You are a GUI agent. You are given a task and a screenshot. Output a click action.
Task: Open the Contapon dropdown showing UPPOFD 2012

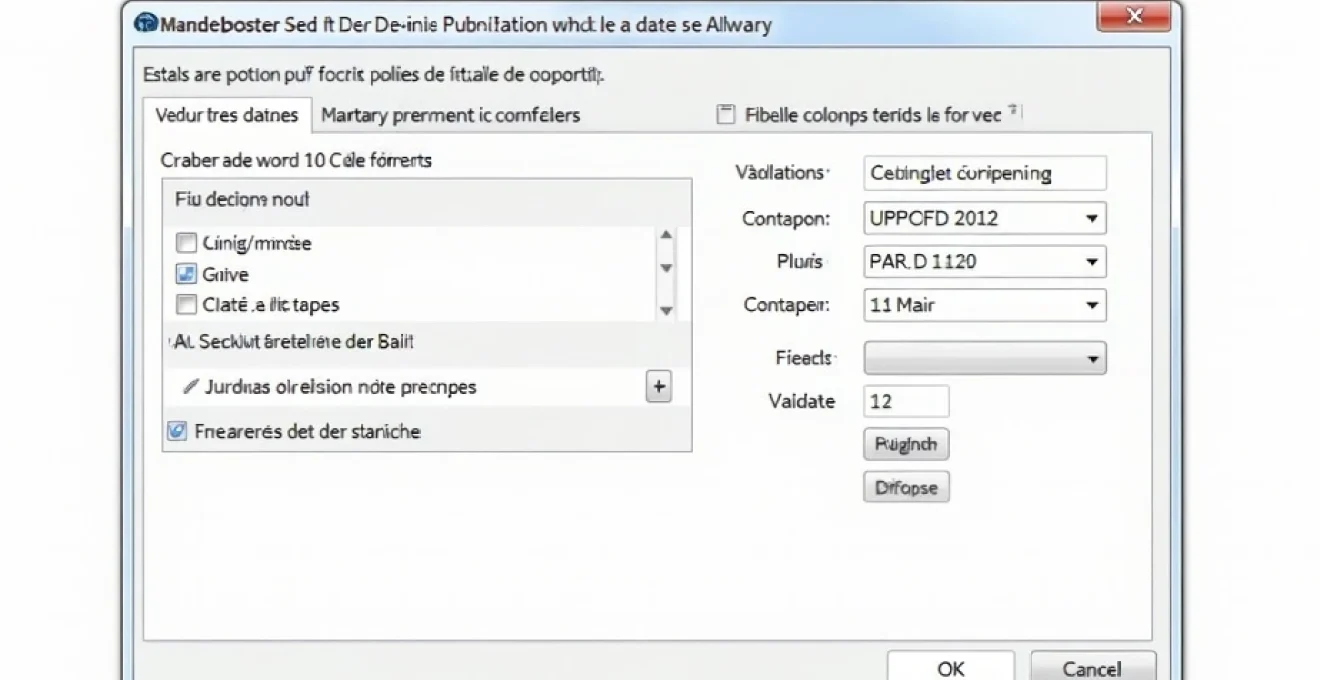(984, 218)
